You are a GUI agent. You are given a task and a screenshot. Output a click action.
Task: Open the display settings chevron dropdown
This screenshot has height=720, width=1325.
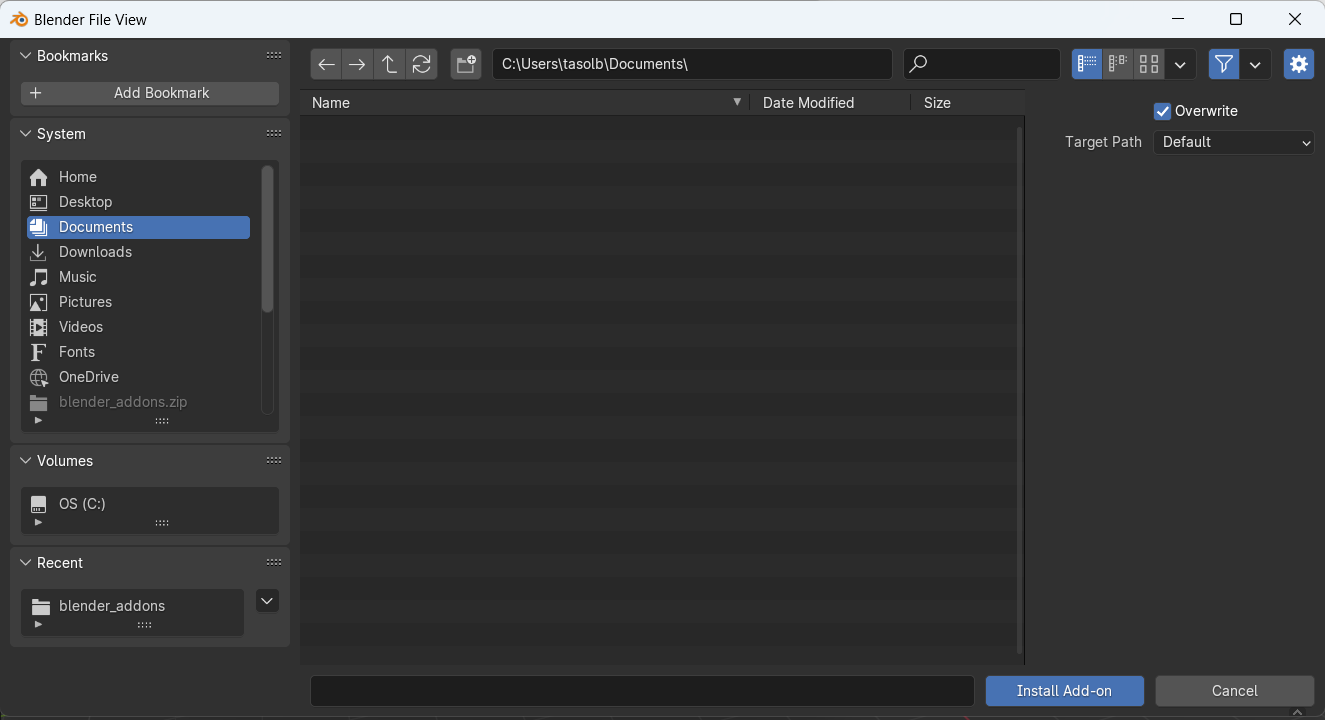1180,63
